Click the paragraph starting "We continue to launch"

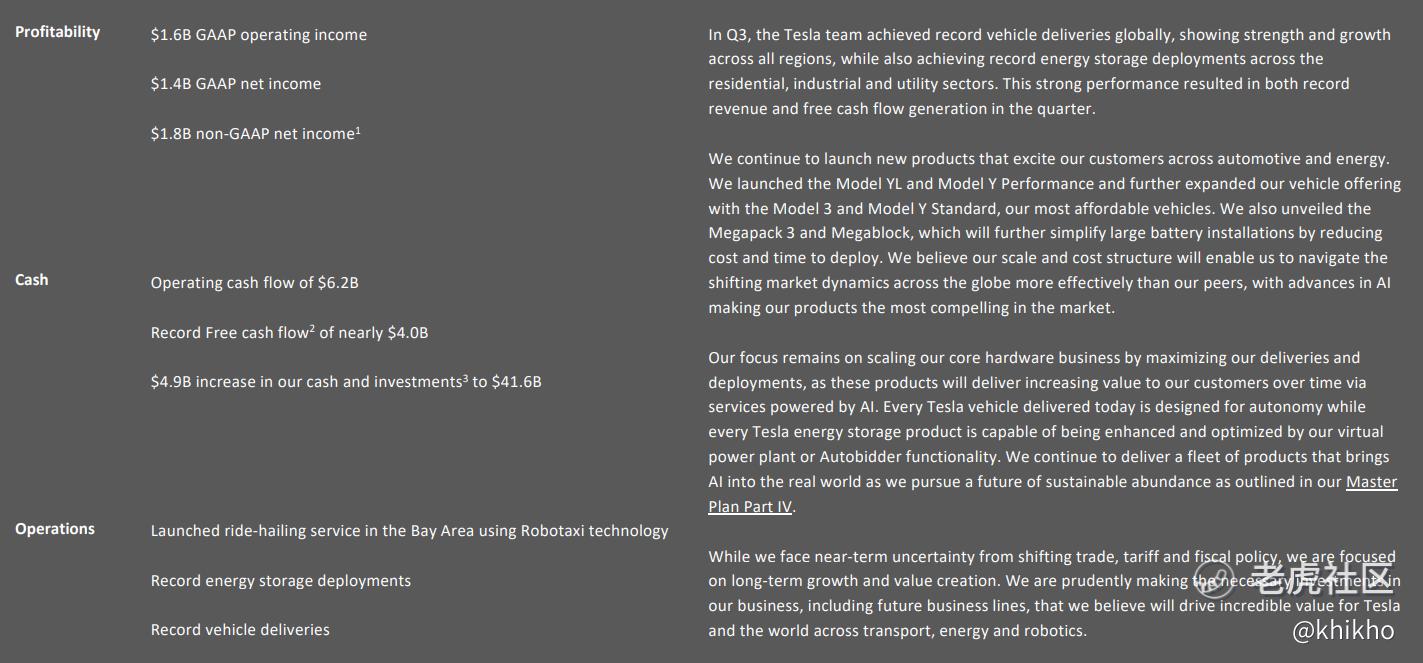click(1049, 233)
